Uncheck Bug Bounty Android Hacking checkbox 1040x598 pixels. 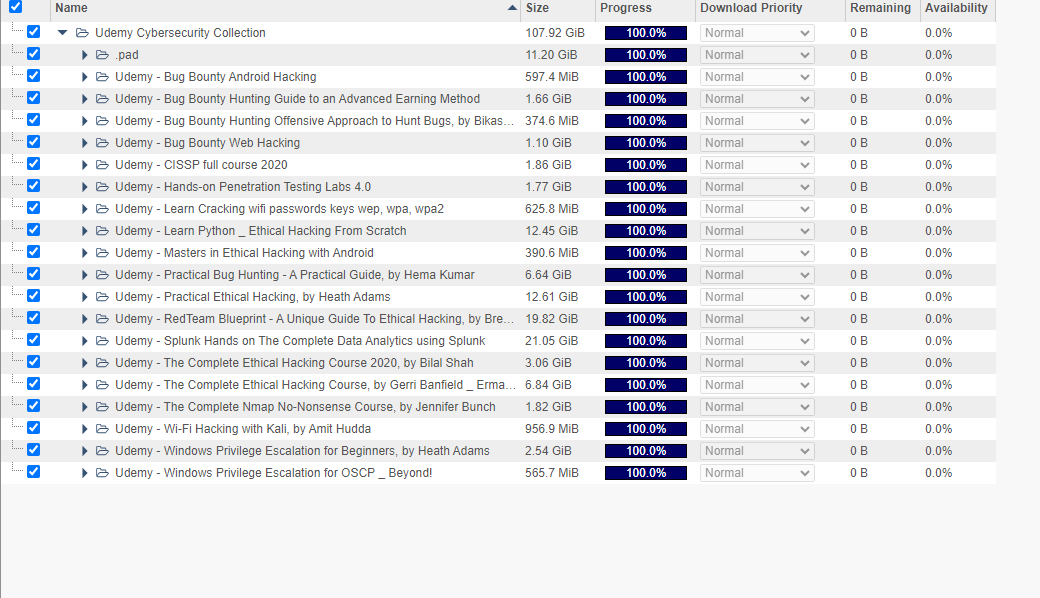[x=33, y=76]
